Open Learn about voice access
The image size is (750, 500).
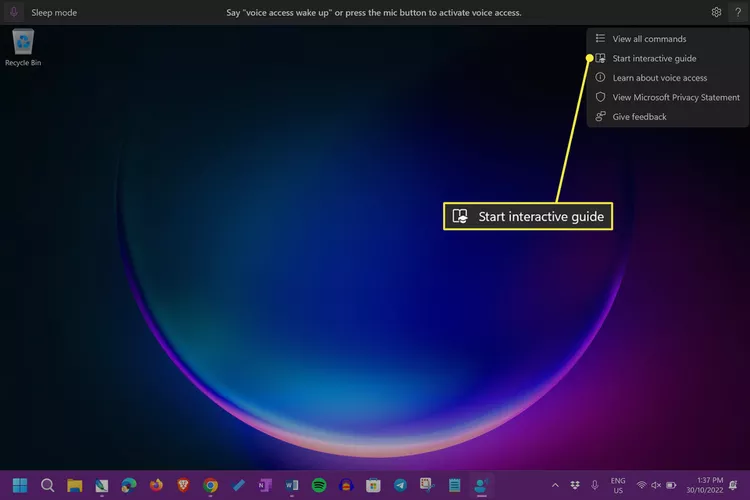click(659, 78)
